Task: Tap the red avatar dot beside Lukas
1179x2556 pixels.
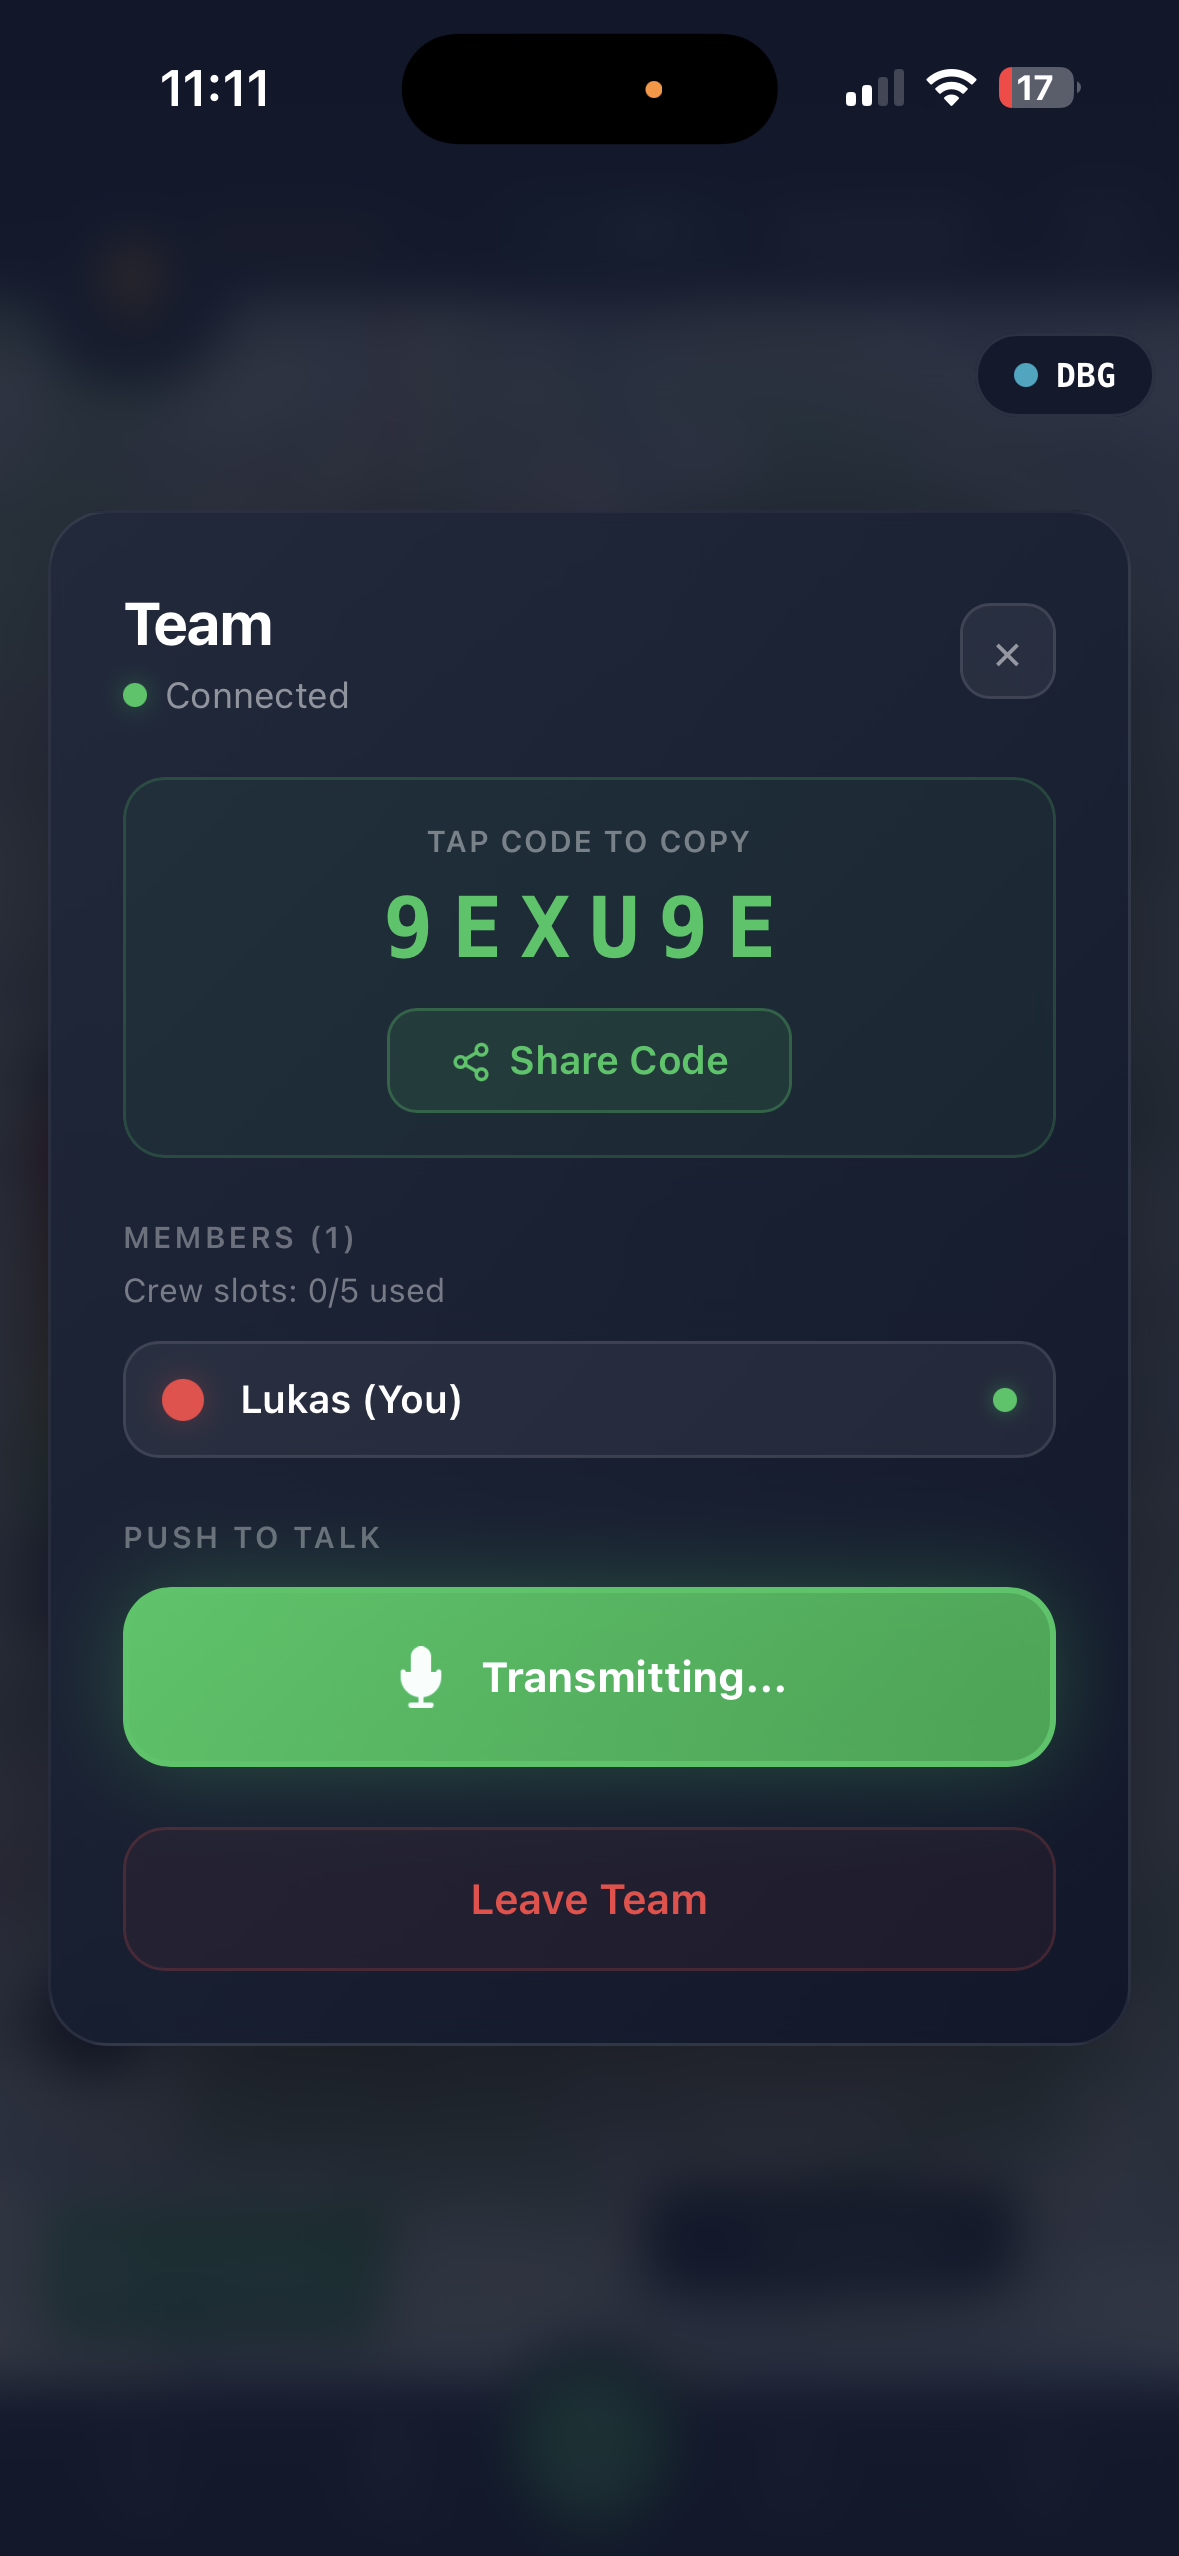Action: [x=183, y=1399]
